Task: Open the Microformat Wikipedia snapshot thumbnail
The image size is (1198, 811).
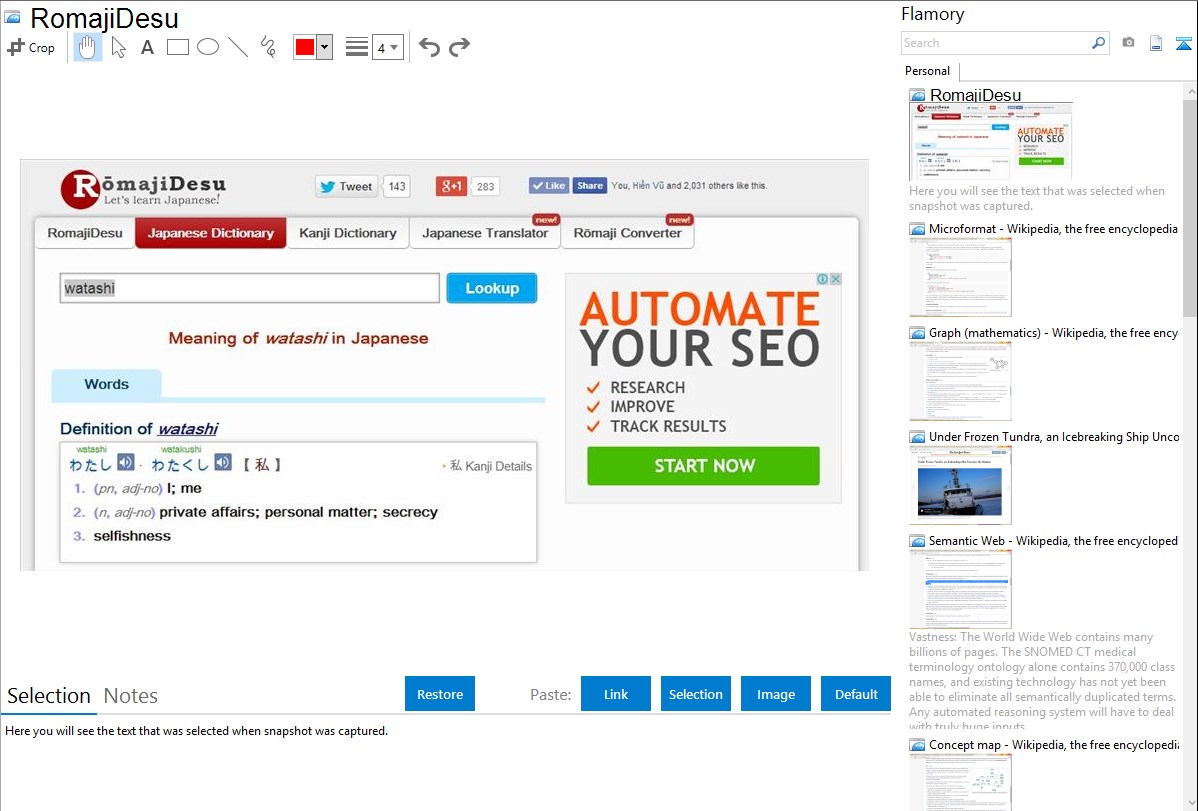Action: coord(960,277)
